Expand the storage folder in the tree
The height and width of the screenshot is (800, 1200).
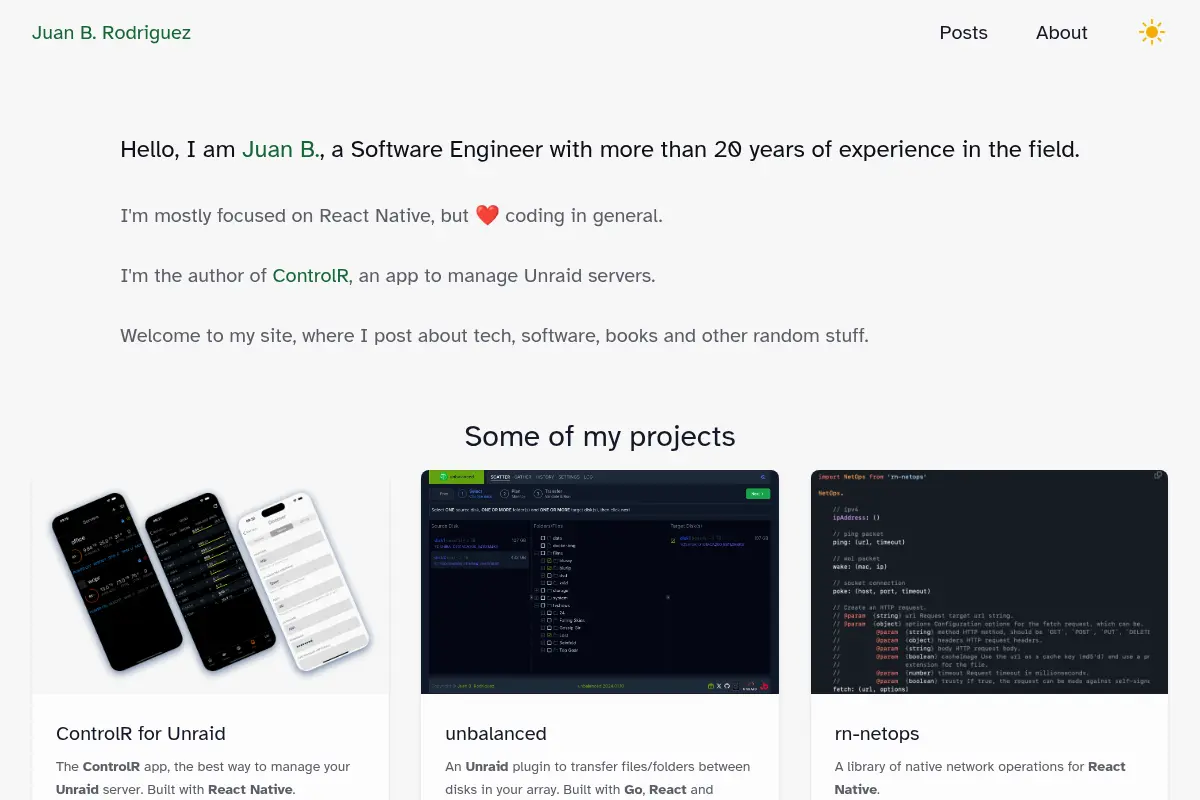coord(536,591)
